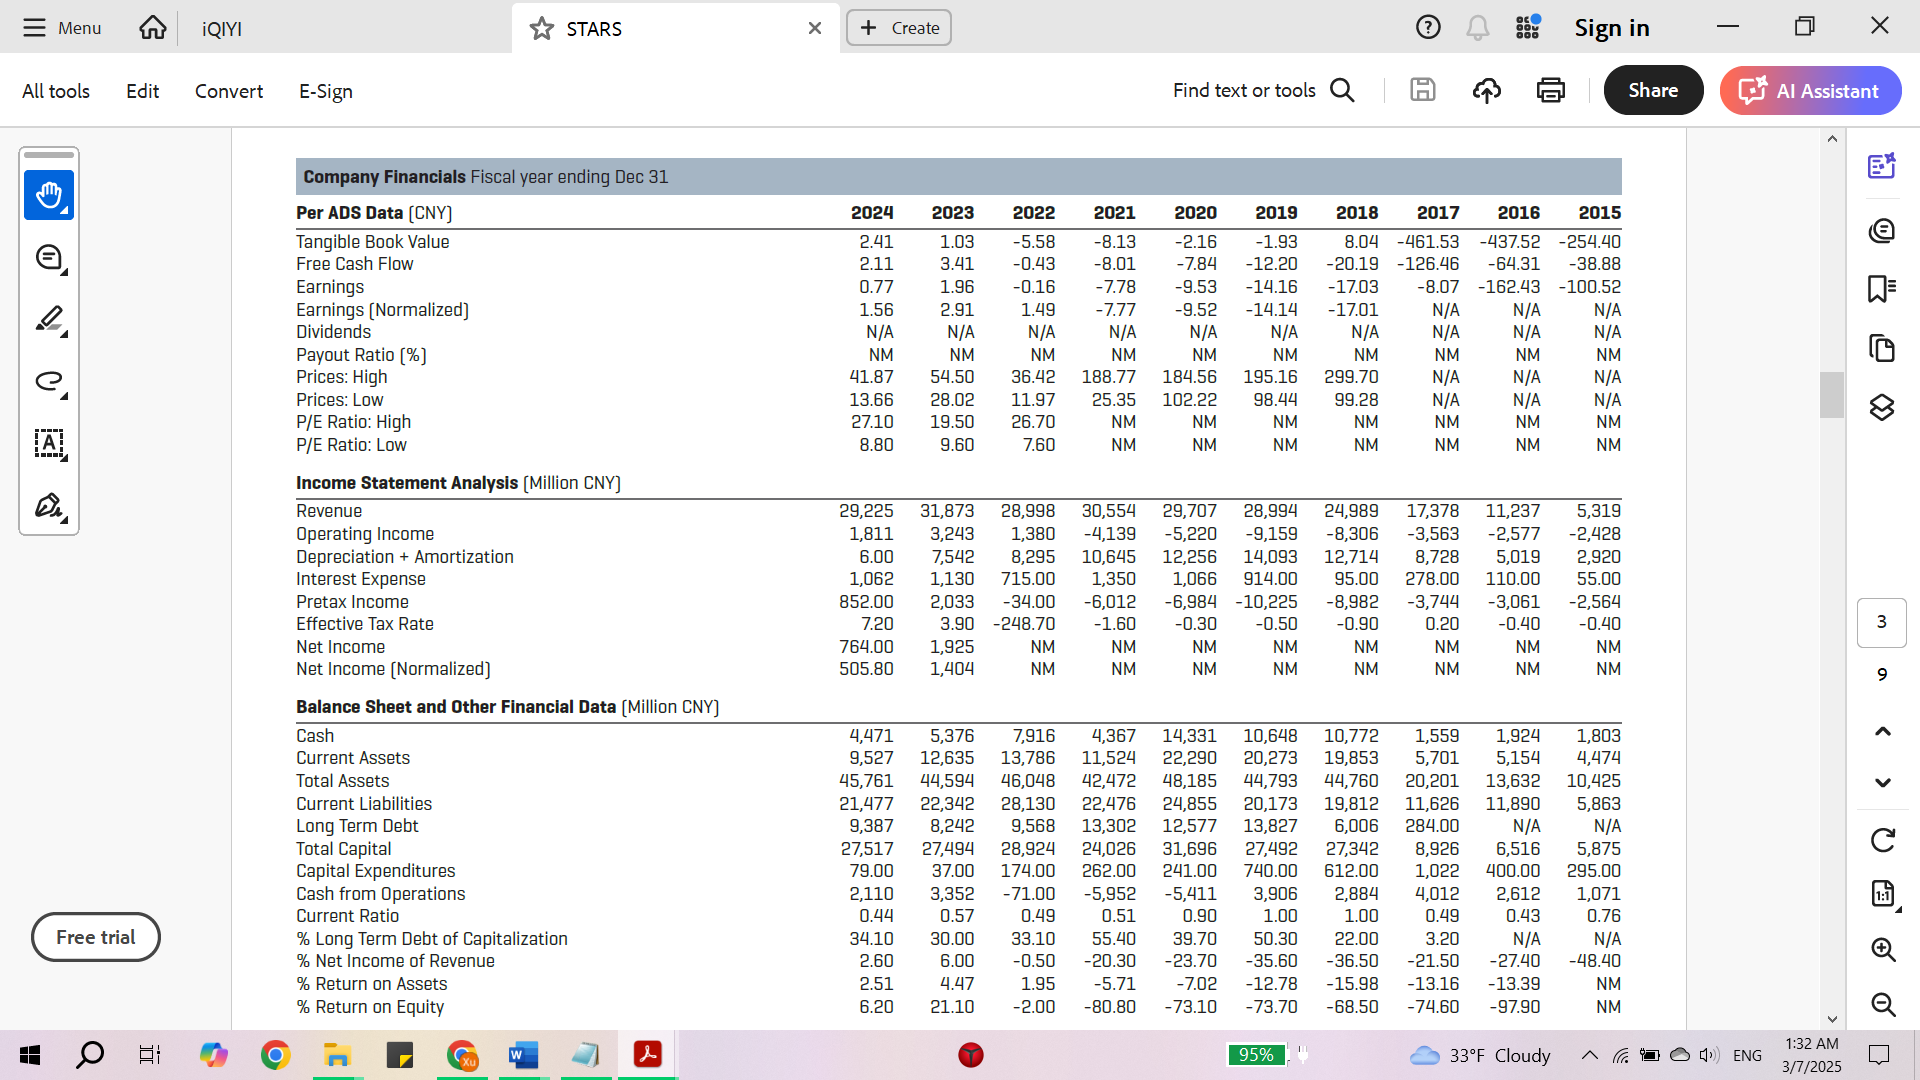Open the Menu hamburger button

[x=62, y=28]
